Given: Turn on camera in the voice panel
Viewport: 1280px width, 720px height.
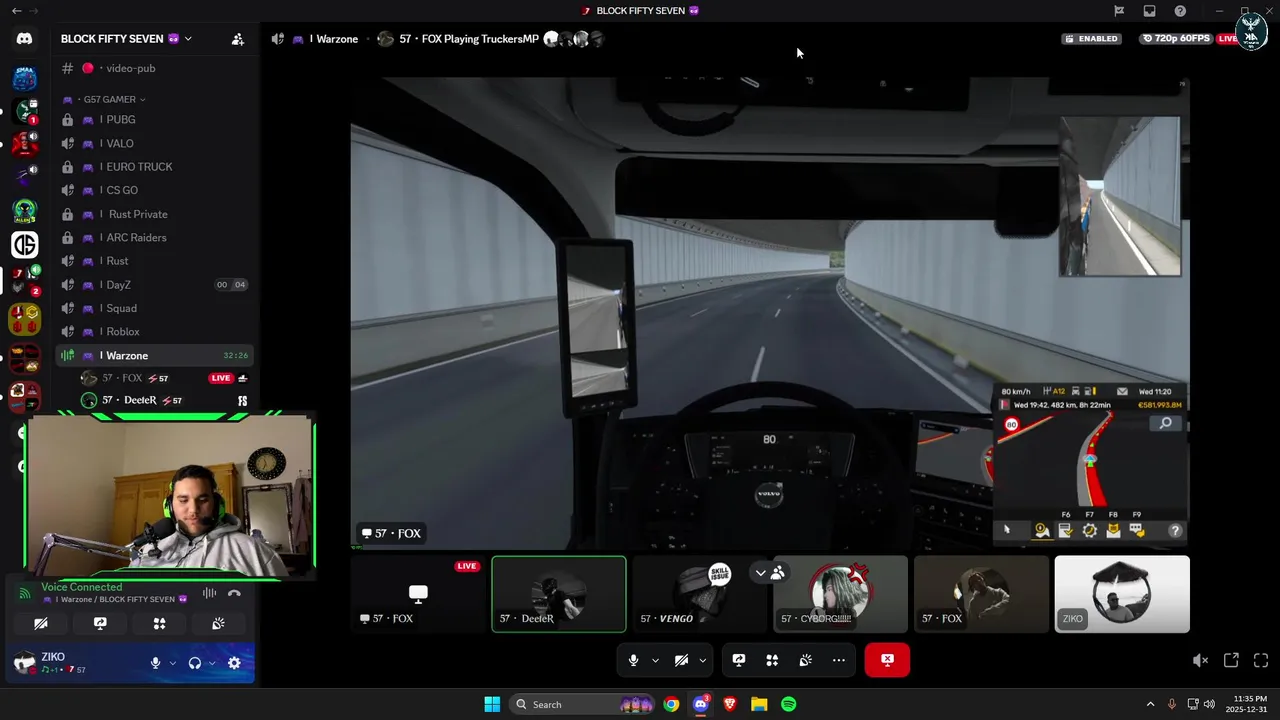Looking at the screenshot, I should (x=41, y=623).
